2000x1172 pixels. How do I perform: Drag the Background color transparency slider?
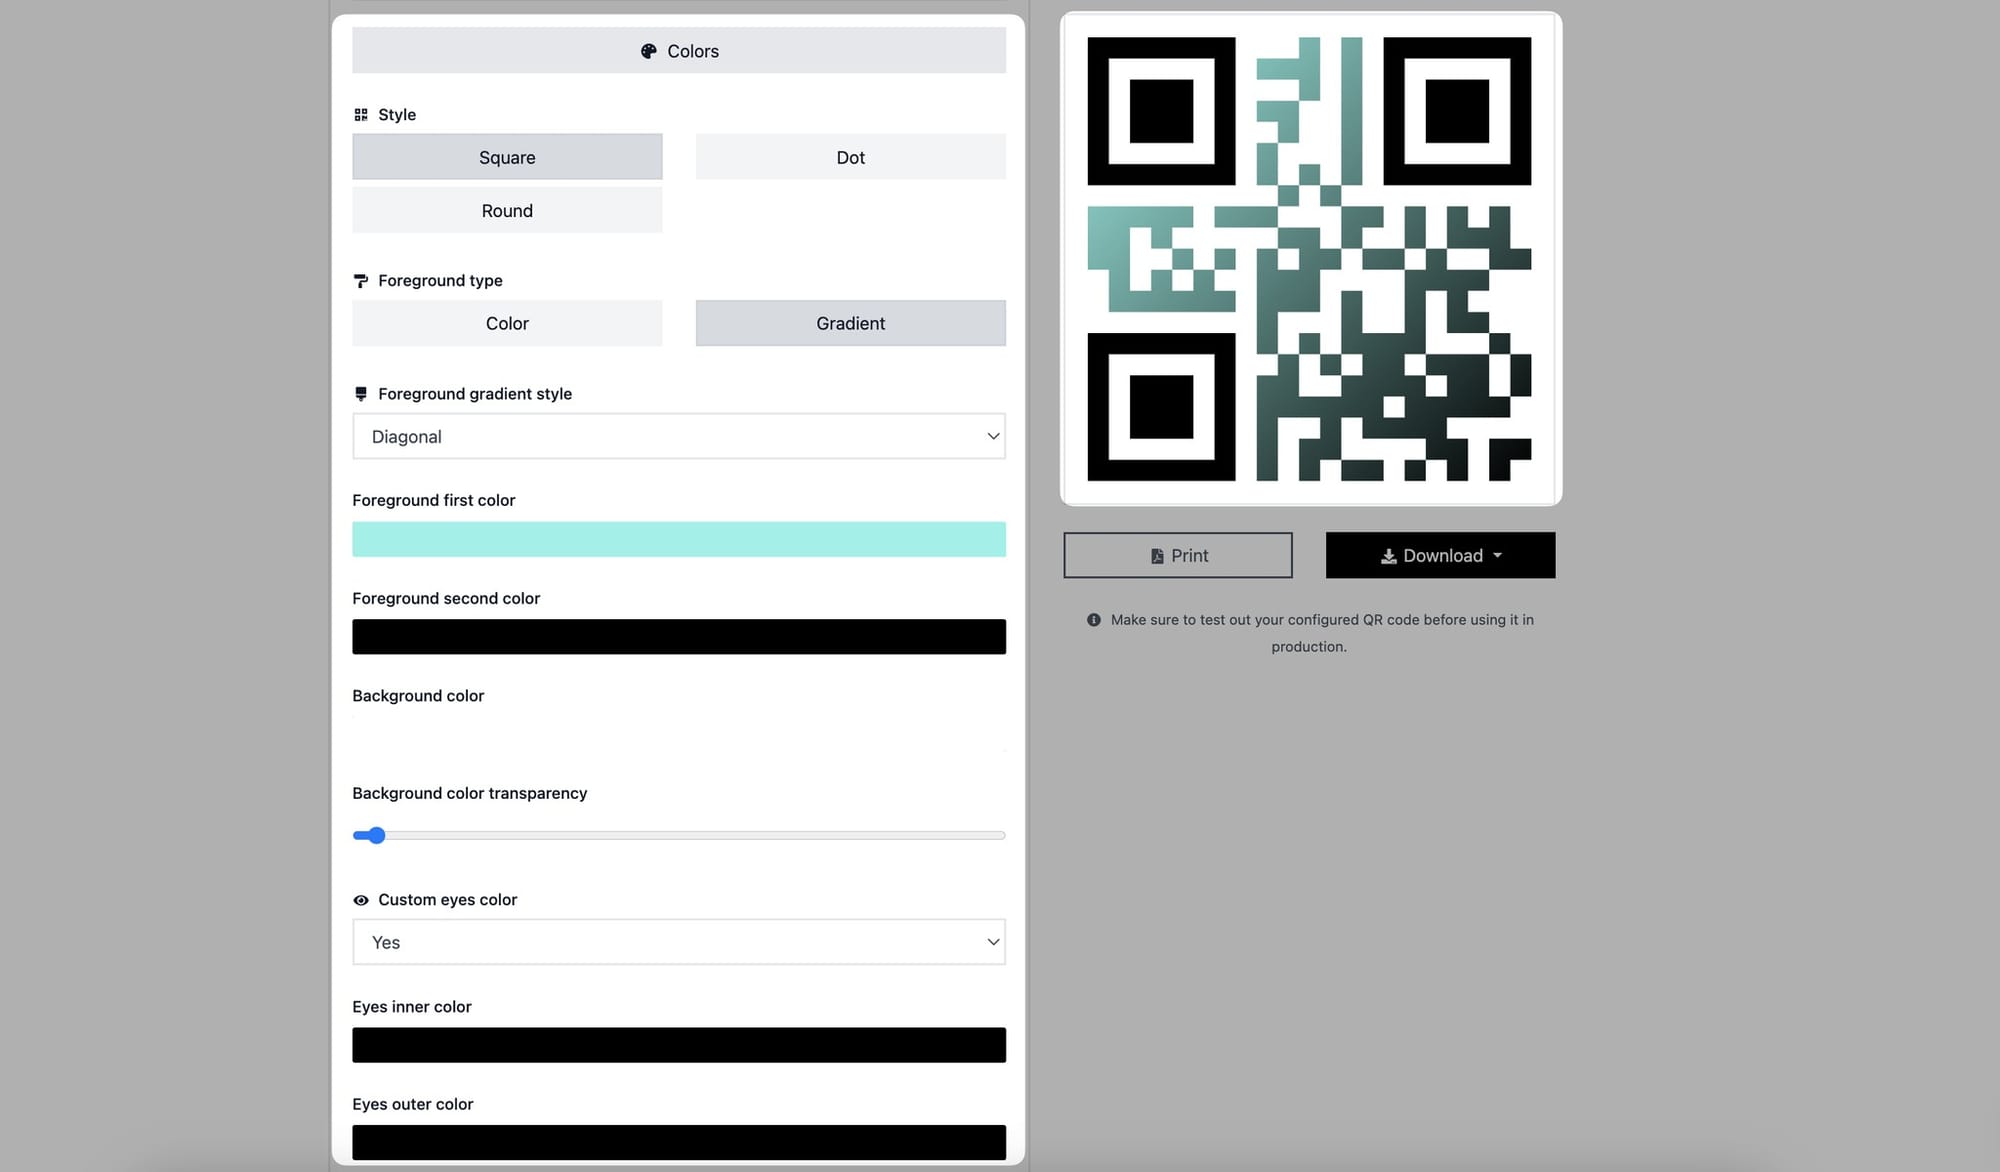pos(372,834)
